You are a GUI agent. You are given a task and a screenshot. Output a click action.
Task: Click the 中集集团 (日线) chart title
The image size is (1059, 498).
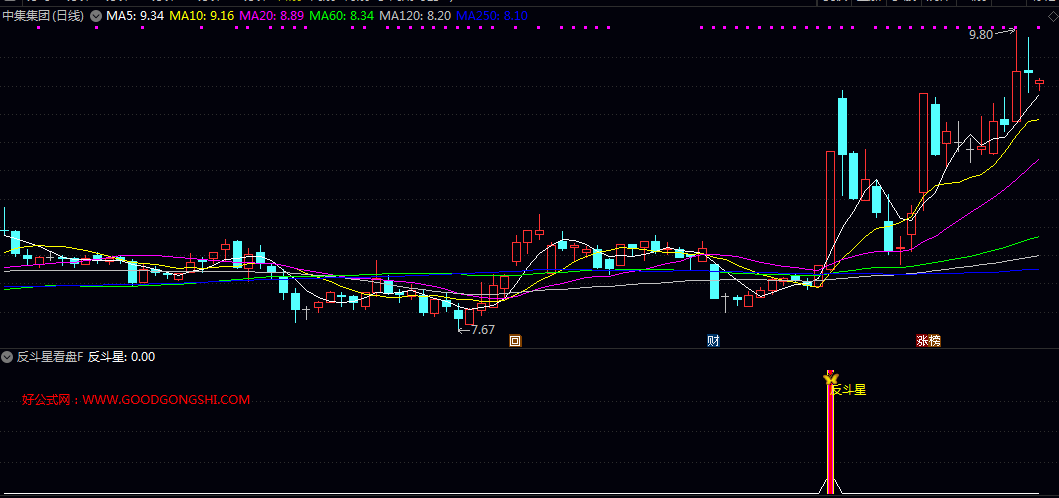(x=44, y=16)
